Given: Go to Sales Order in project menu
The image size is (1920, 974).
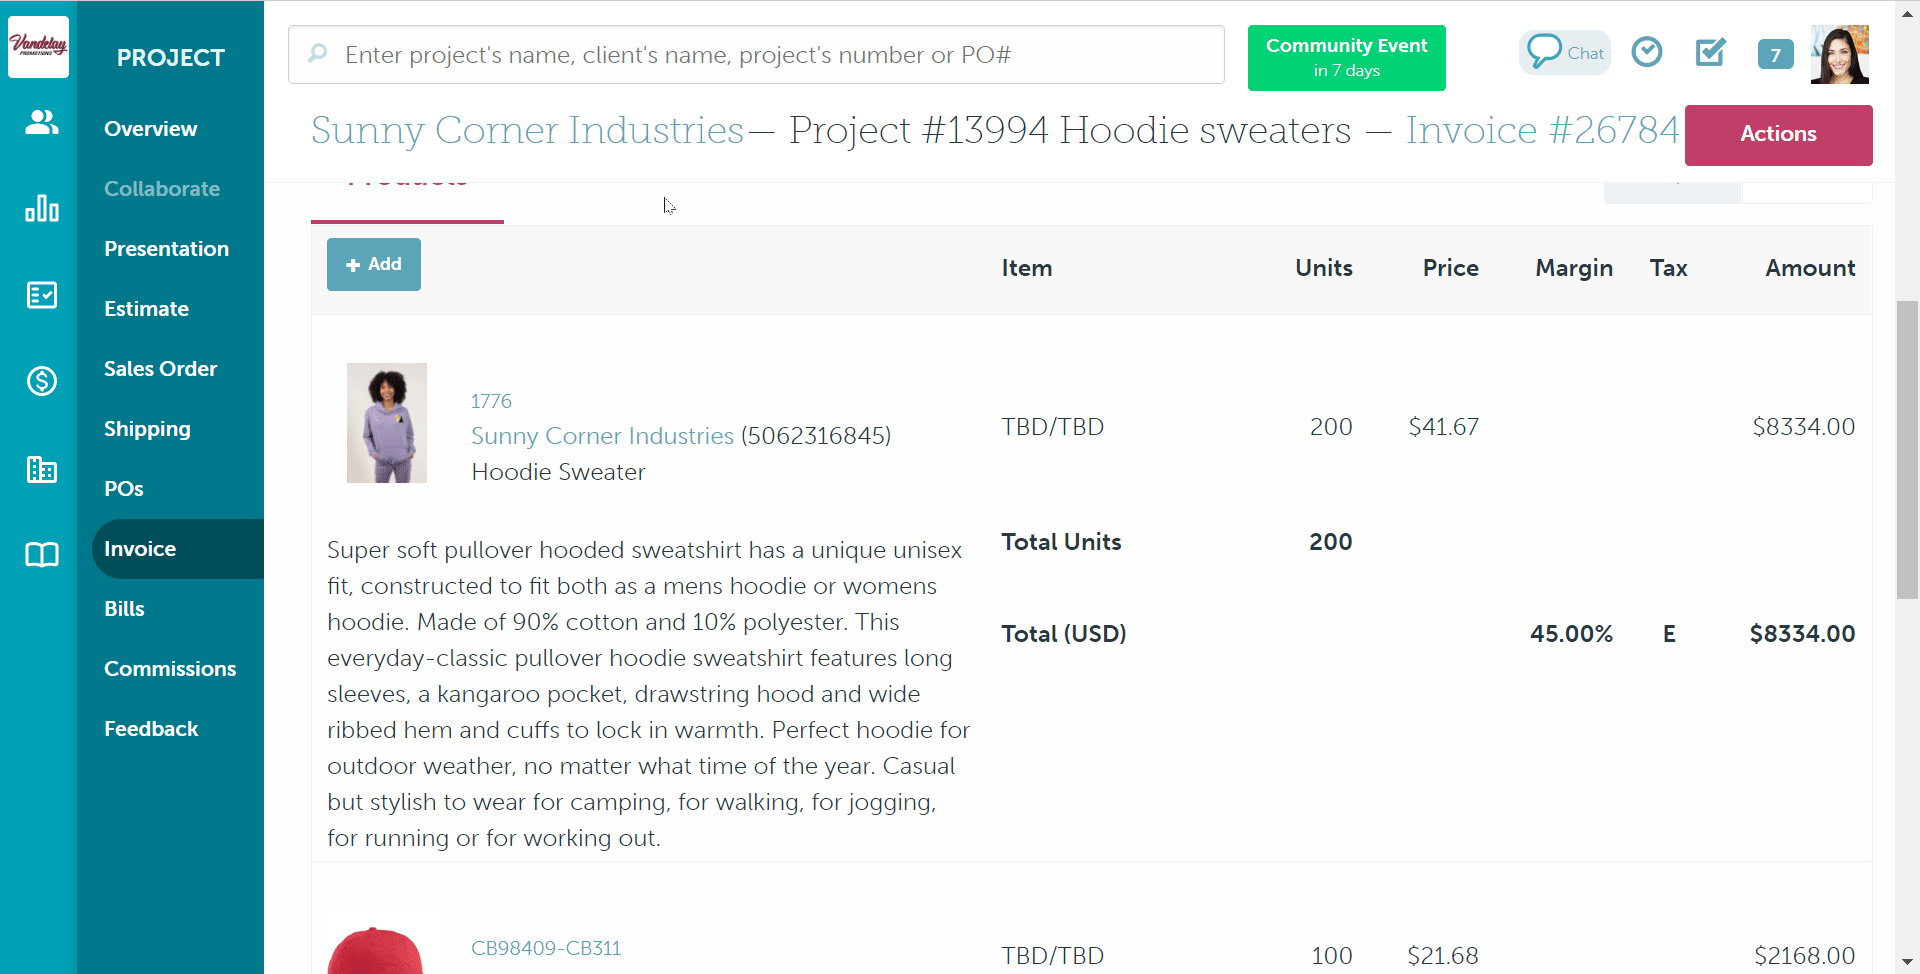Looking at the screenshot, I should (160, 369).
